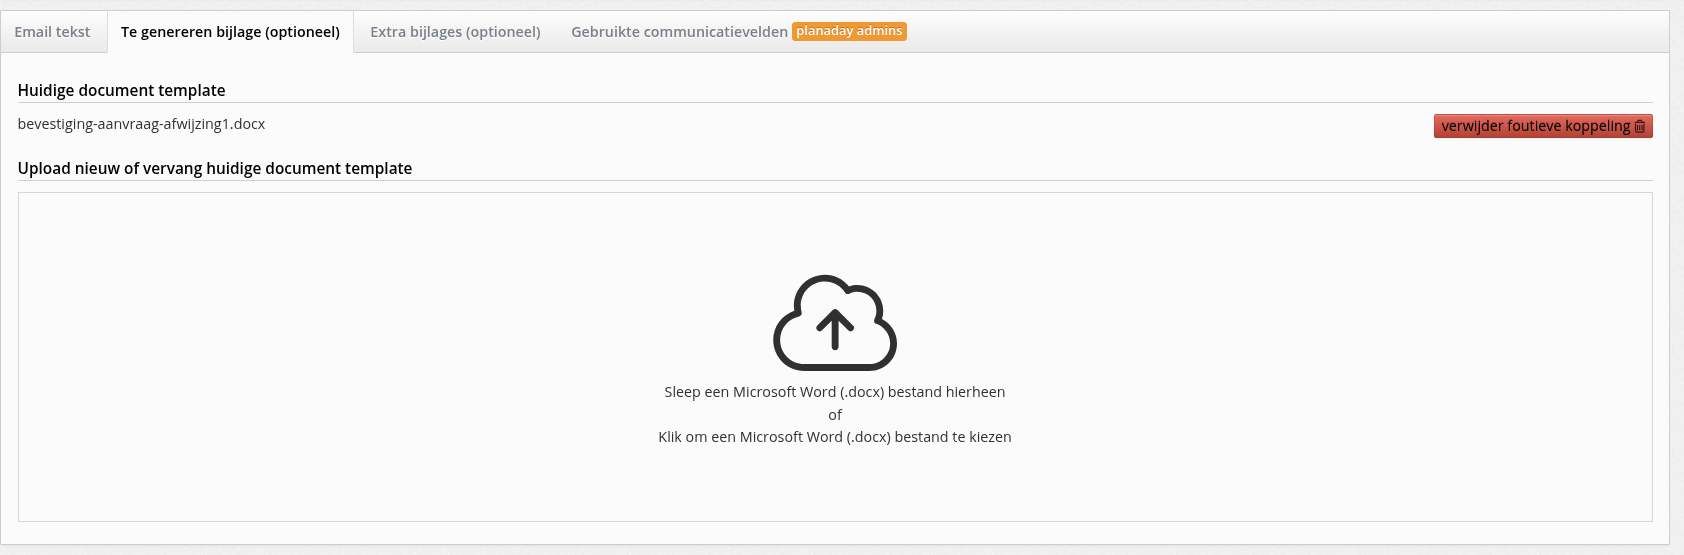Click the empty dropzone space above the cloud icon
1684x555 pixels.
(835, 230)
